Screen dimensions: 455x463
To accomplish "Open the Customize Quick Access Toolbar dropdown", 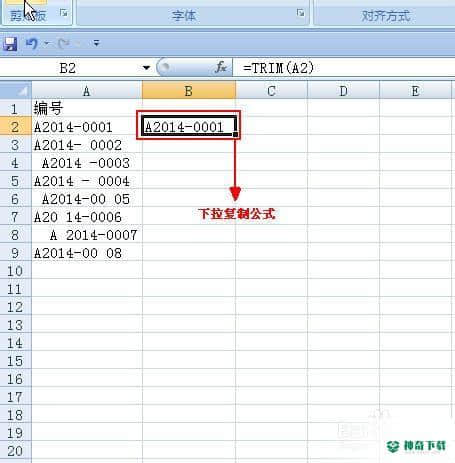I will point(96,43).
